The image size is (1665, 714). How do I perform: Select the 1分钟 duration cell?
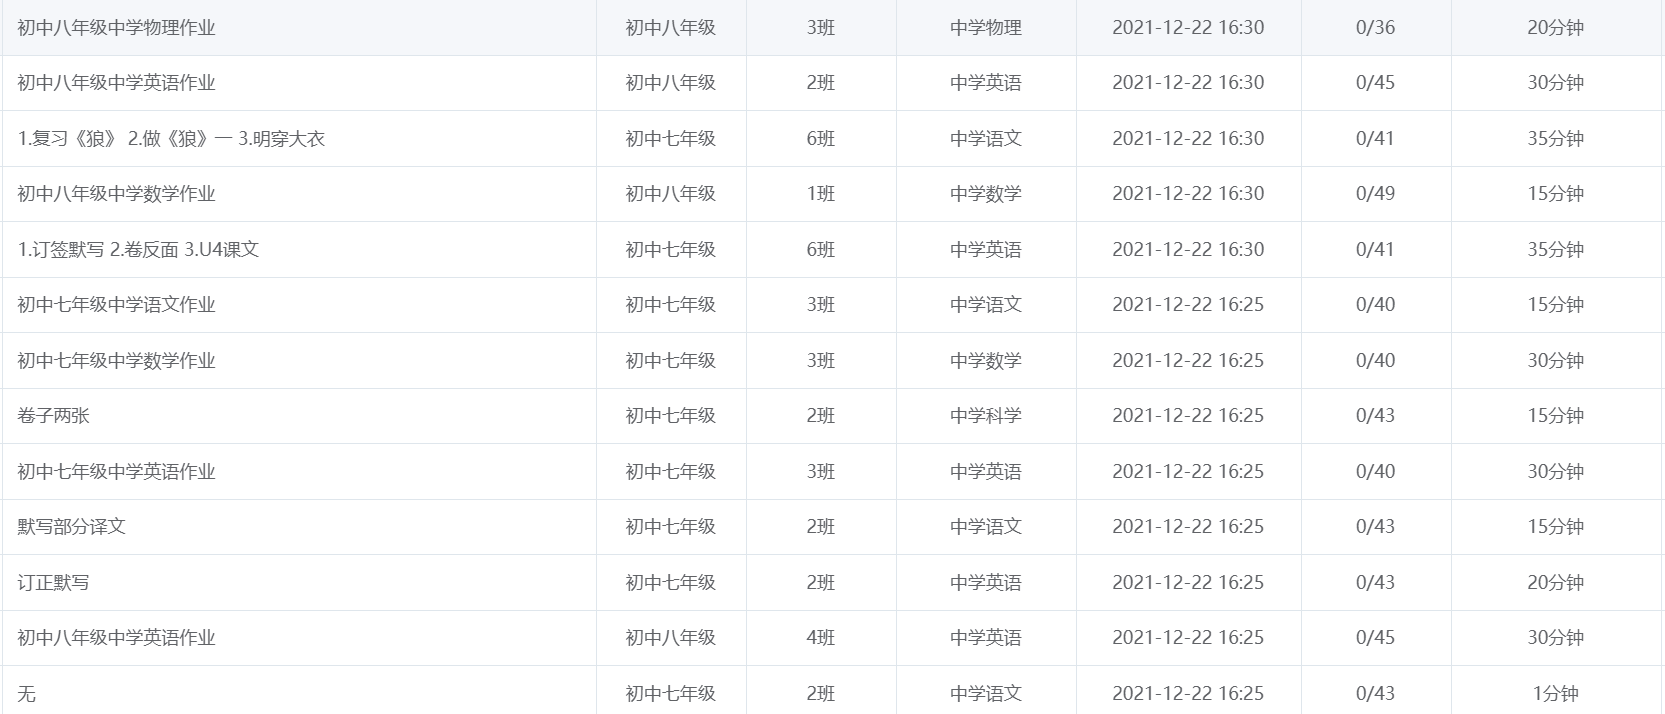1555,694
